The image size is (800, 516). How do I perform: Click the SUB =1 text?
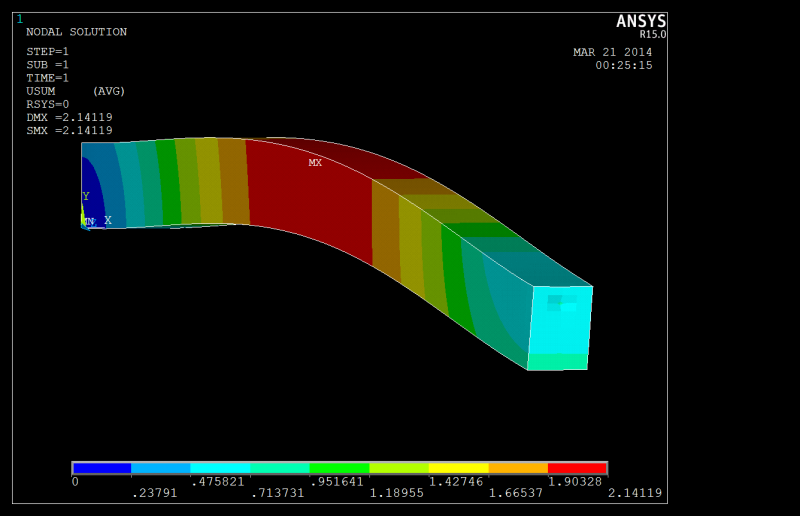[47, 65]
